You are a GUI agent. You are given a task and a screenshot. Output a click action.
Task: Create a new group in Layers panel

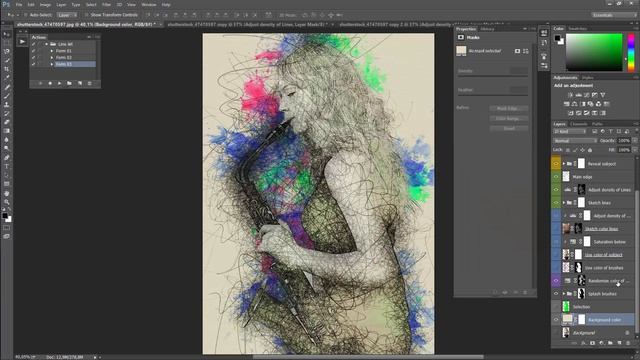(x=610, y=343)
